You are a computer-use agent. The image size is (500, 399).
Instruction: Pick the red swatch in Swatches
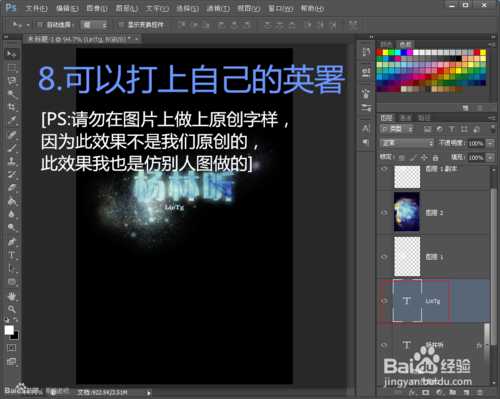pos(379,52)
